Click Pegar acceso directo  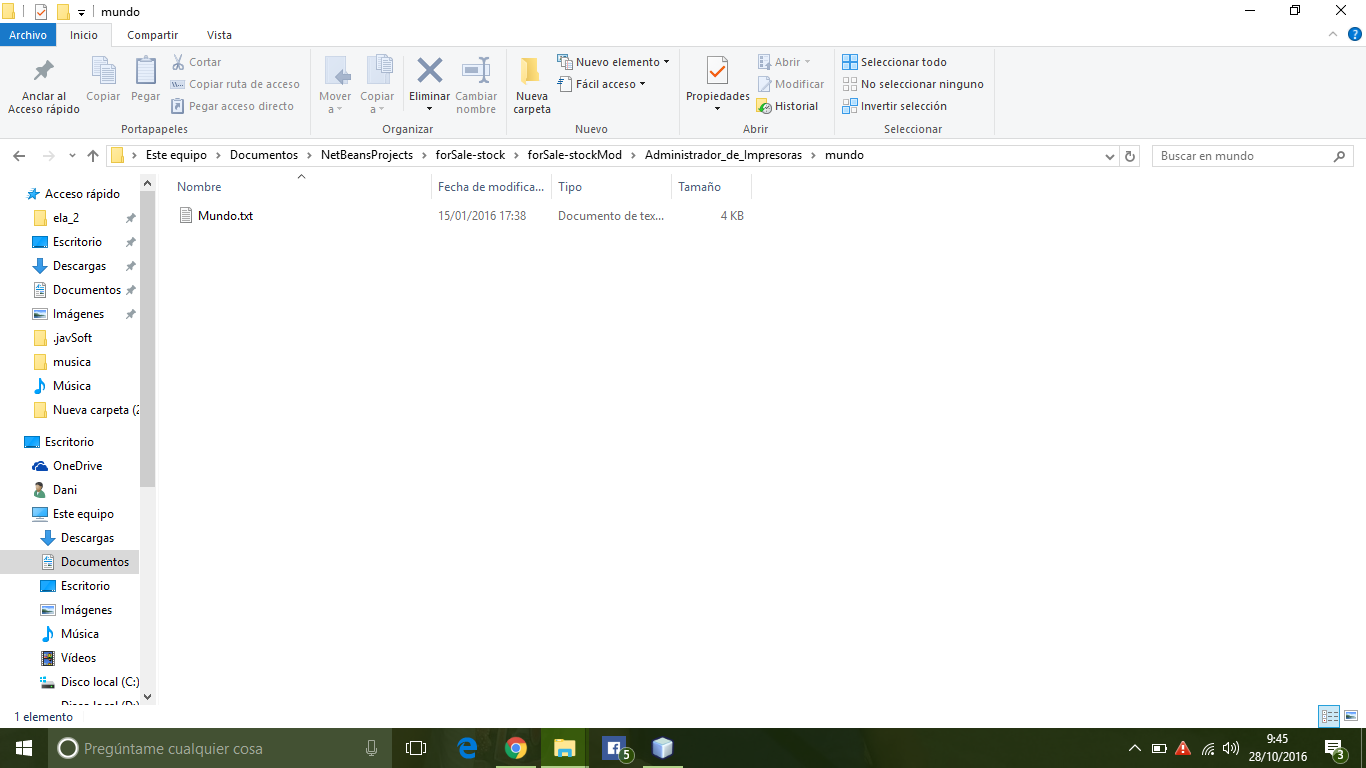[x=233, y=106]
